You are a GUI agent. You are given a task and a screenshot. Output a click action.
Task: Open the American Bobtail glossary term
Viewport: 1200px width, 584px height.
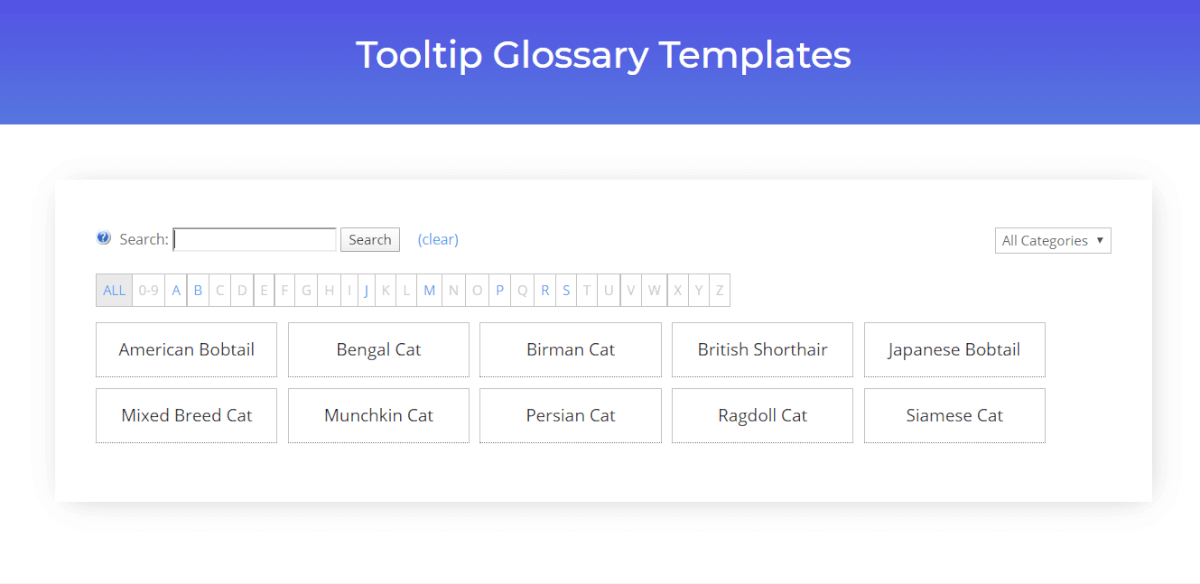[x=187, y=350]
